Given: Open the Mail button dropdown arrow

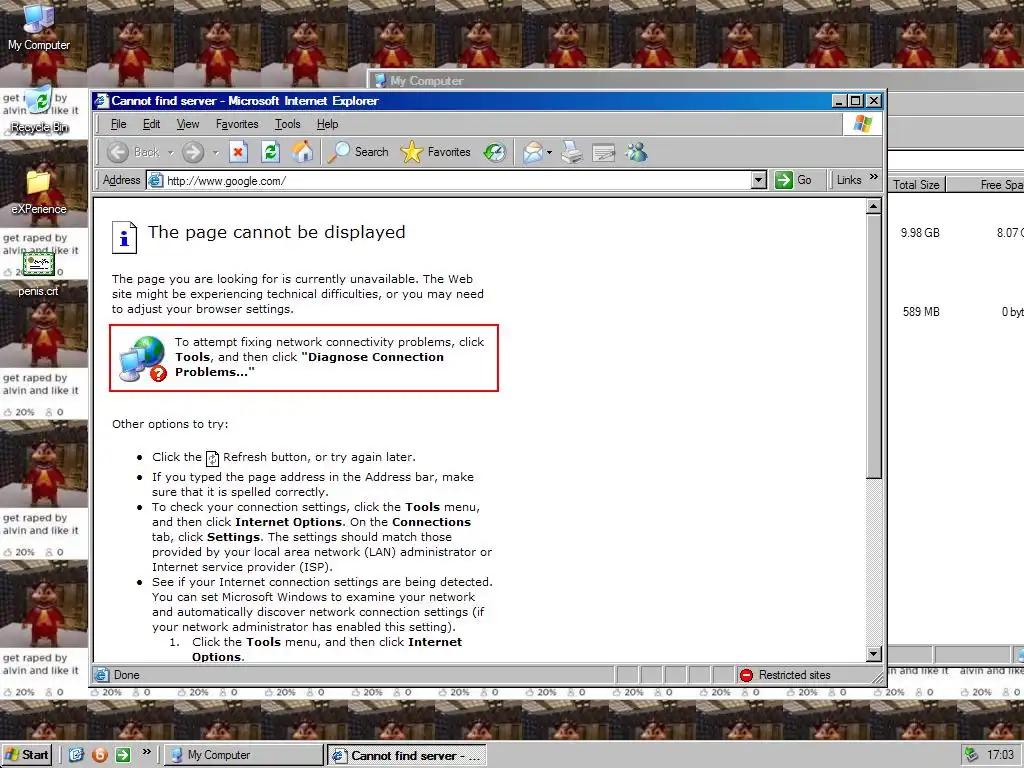Looking at the screenshot, I should pos(549,153).
